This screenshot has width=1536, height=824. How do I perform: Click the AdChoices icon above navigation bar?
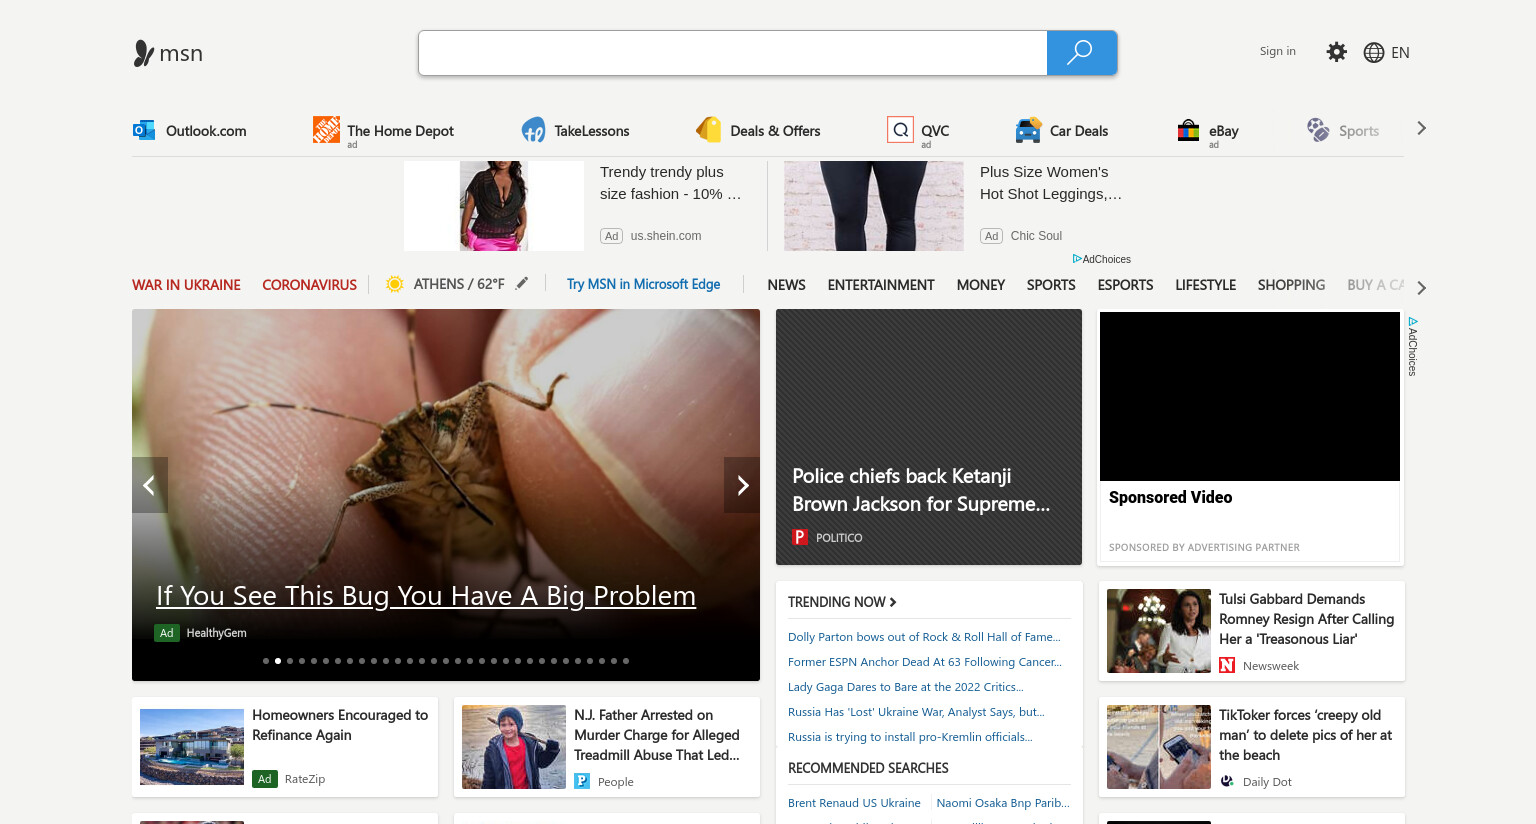(1077, 259)
